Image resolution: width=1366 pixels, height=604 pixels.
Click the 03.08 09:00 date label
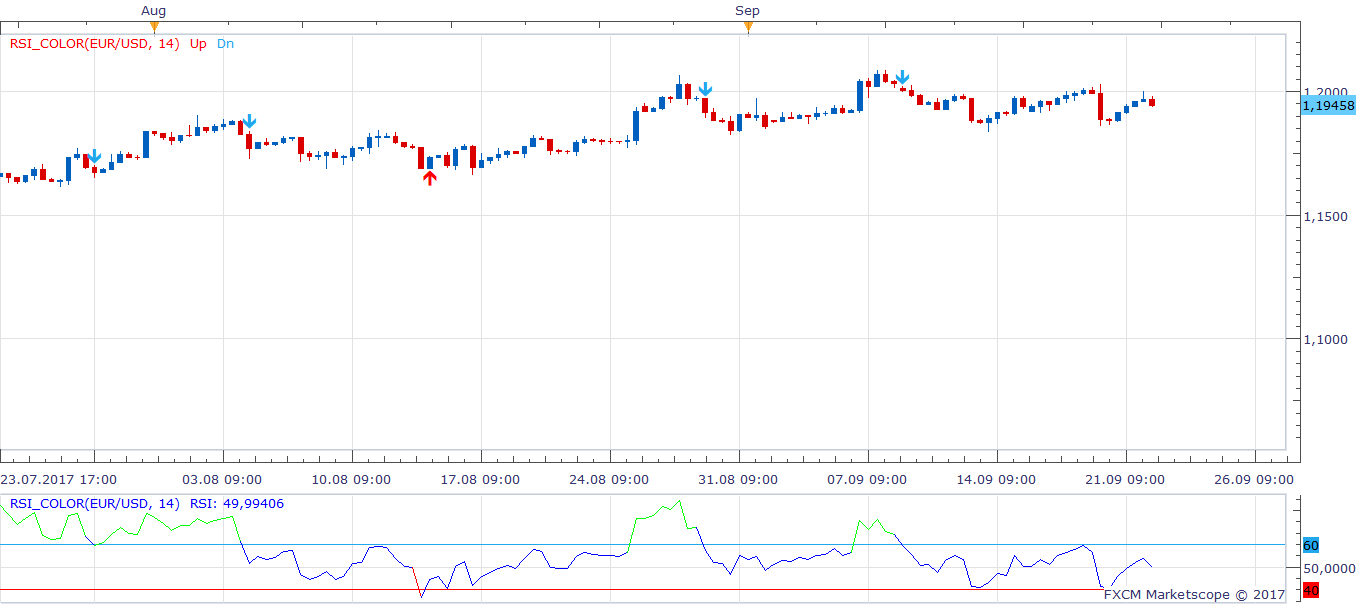(222, 479)
